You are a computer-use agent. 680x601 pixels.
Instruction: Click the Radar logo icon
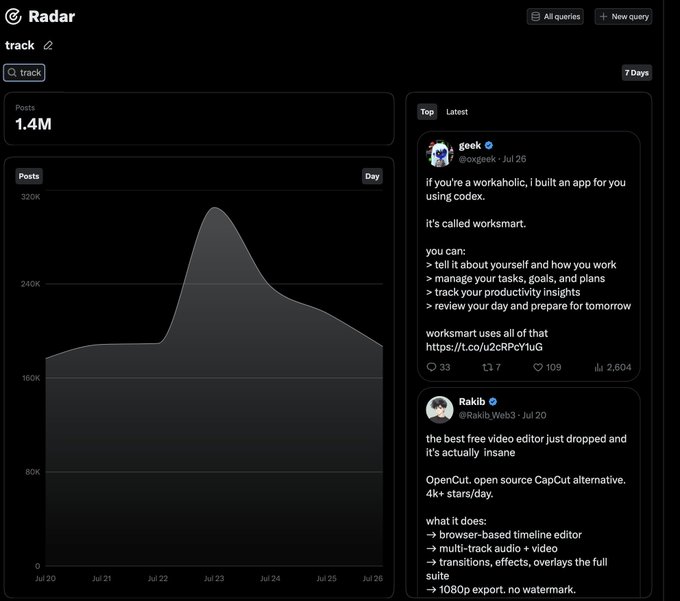pyautogui.click(x=13, y=16)
